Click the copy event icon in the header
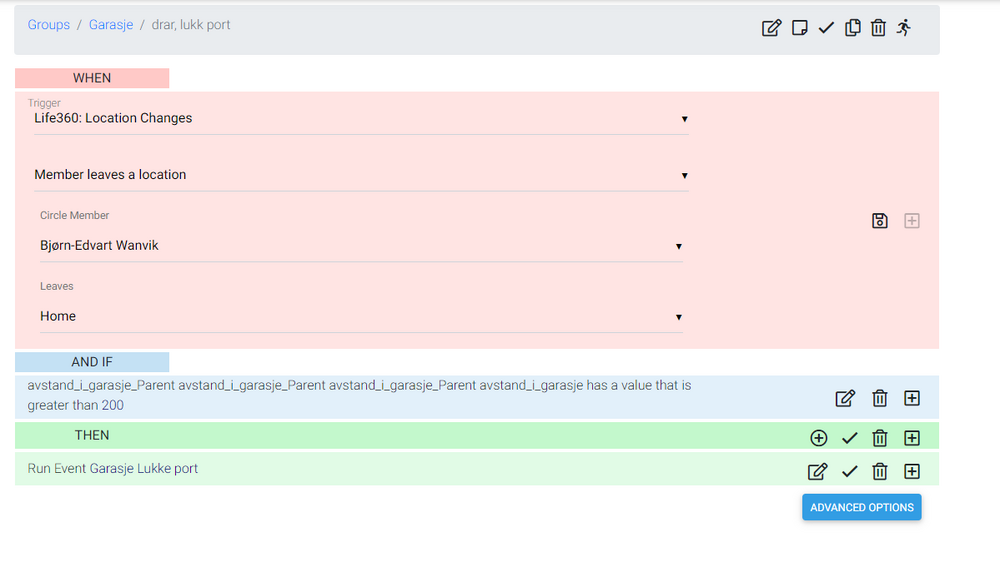 pos(852,28)
